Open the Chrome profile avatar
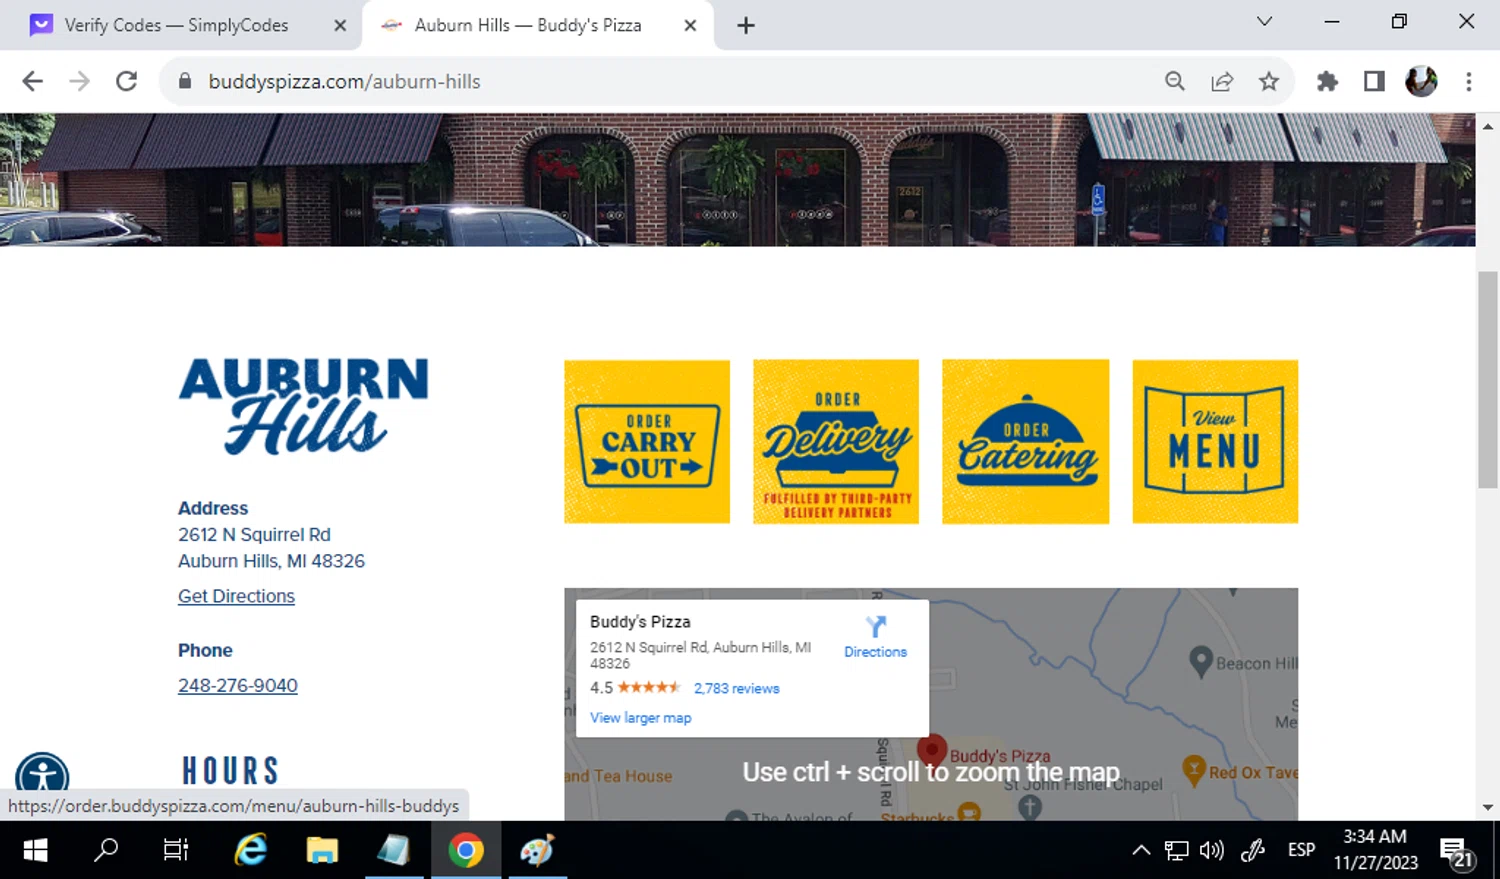Image resolution: width=1500 pixels, height=879 pixels. [1421, 81]
